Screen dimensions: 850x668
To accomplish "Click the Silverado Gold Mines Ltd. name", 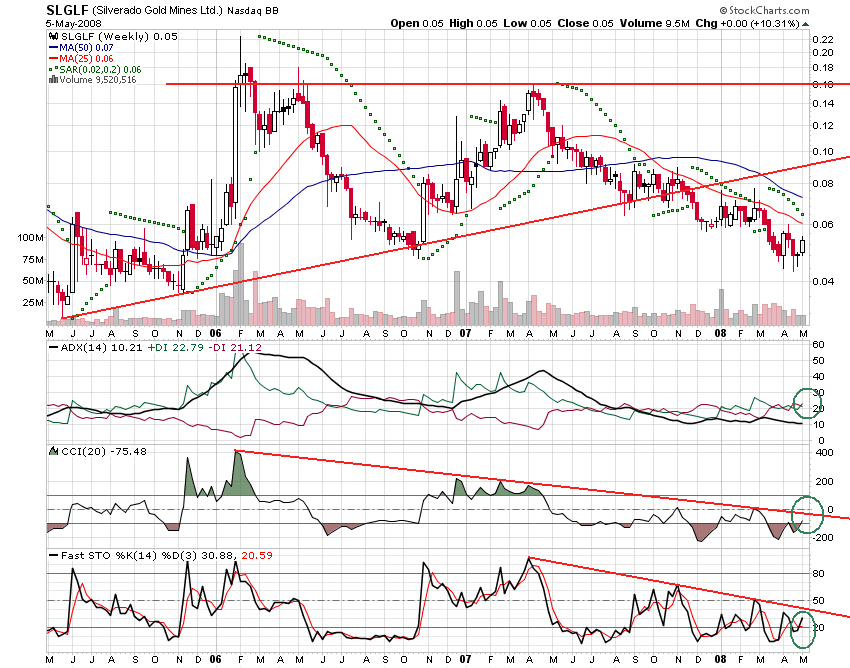I will tap(158, 10).
